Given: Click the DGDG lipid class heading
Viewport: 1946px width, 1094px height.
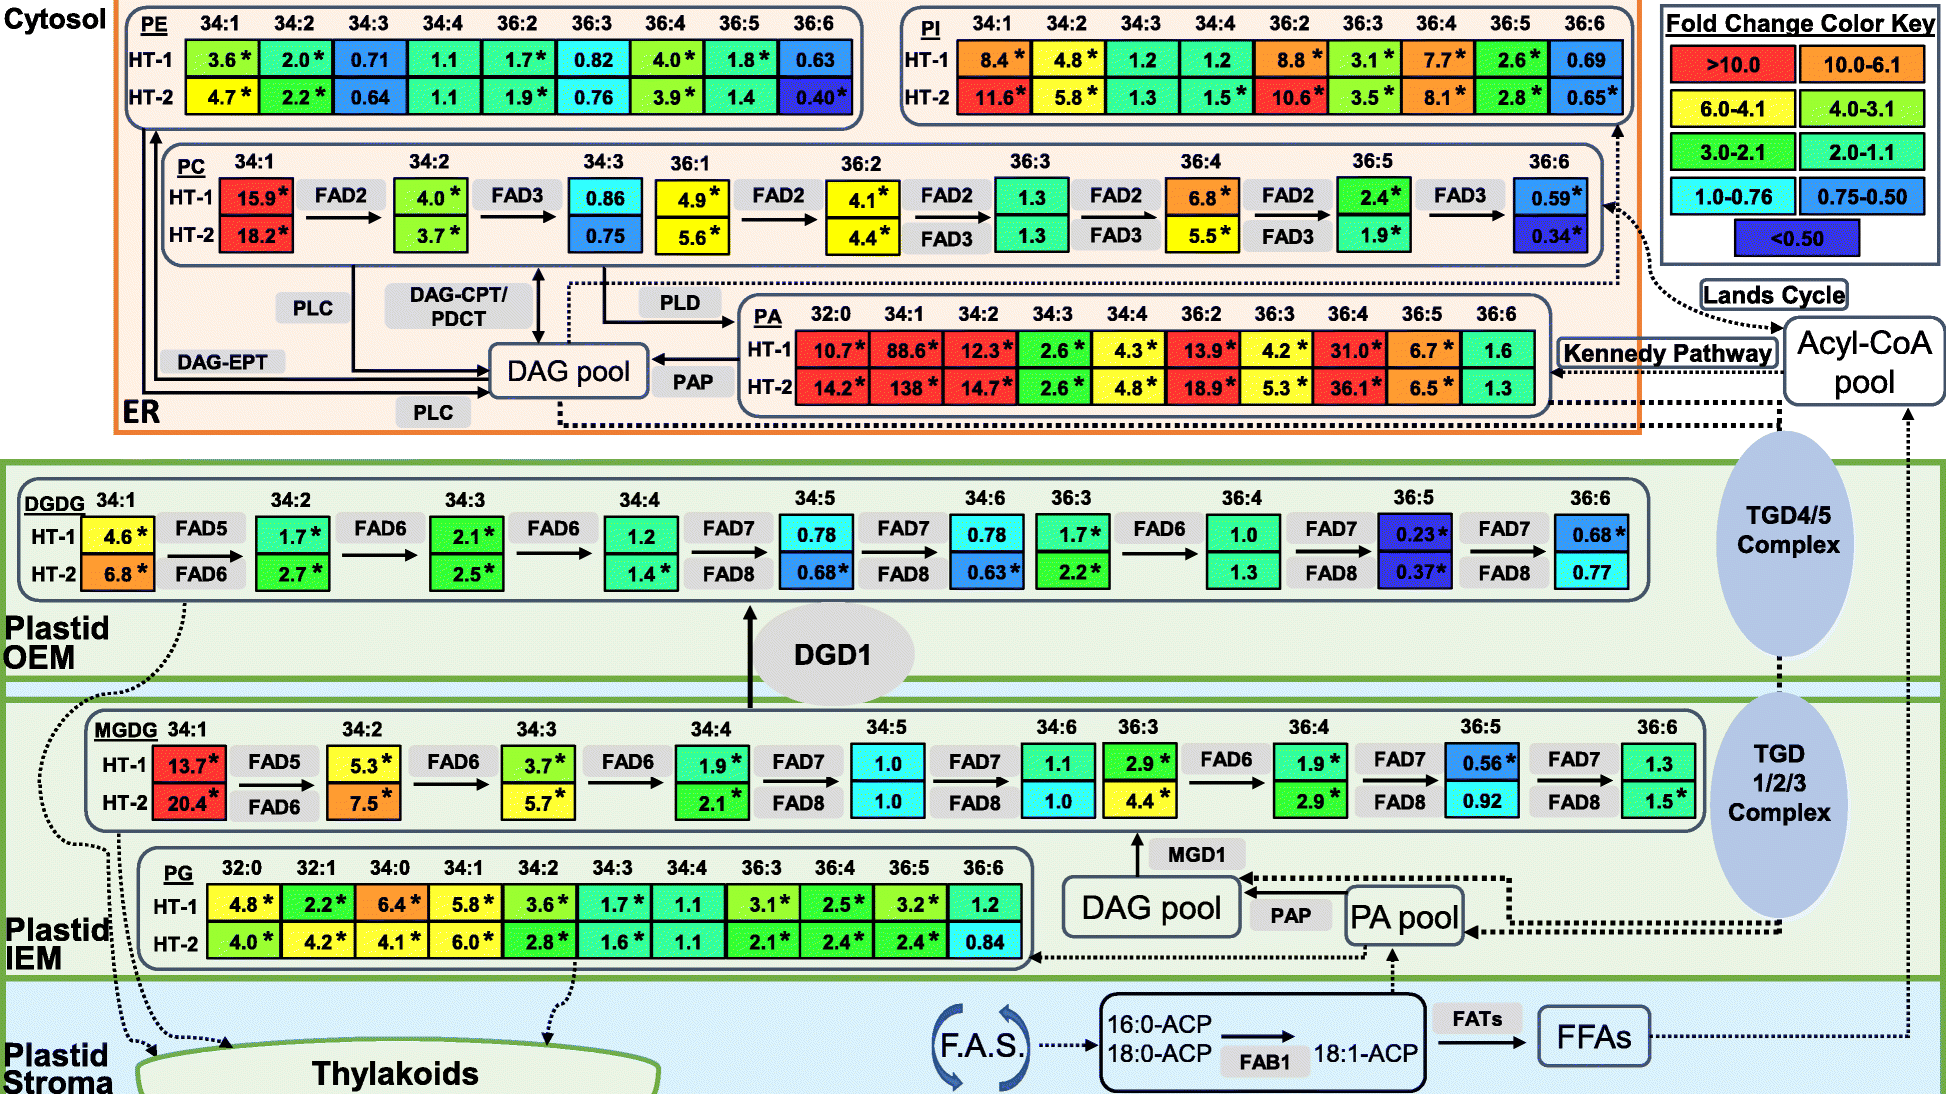Looking at the screenshot, I should coord(54,504).
